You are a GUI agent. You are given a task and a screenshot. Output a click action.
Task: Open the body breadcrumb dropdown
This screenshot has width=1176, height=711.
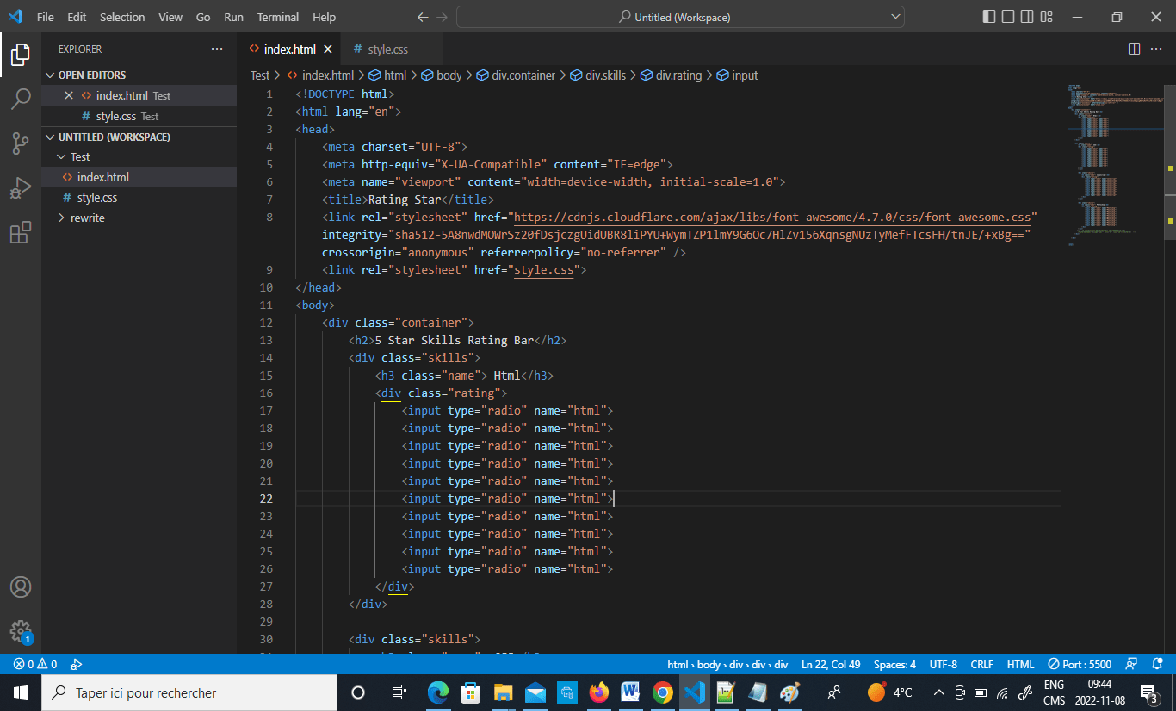(441, 75)
